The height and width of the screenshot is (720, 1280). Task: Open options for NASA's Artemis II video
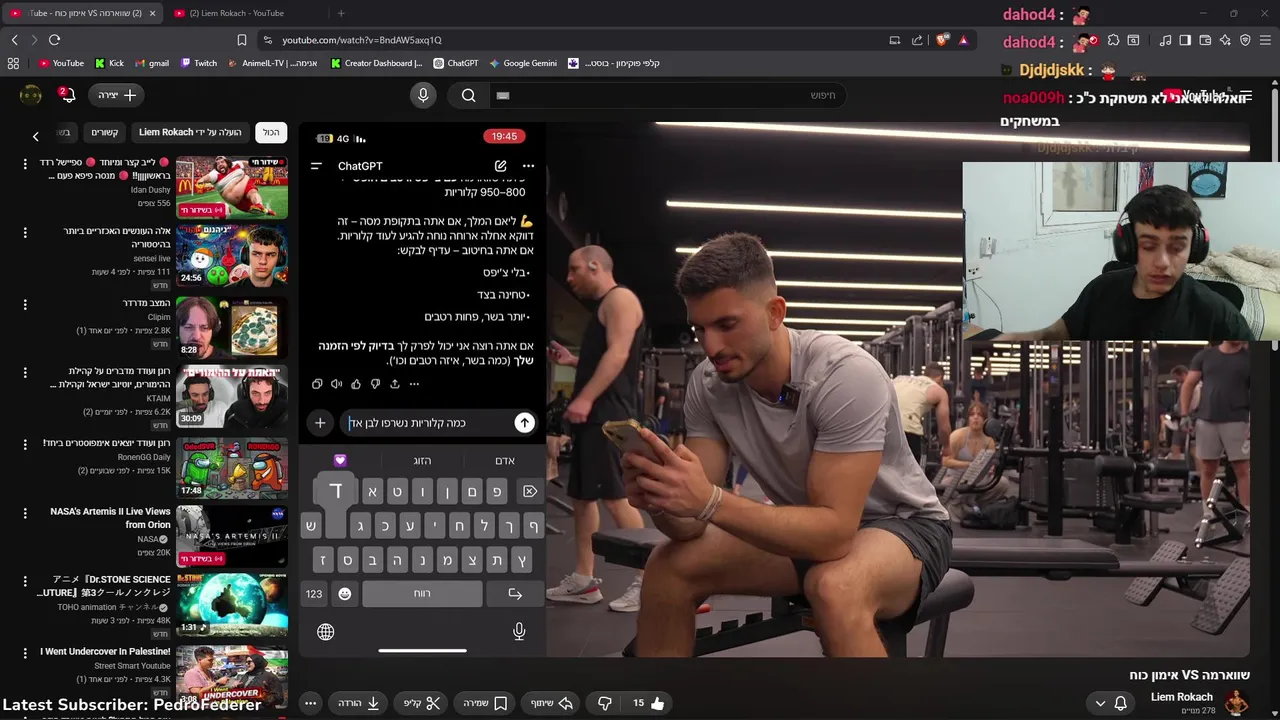[x=25, y=513]
